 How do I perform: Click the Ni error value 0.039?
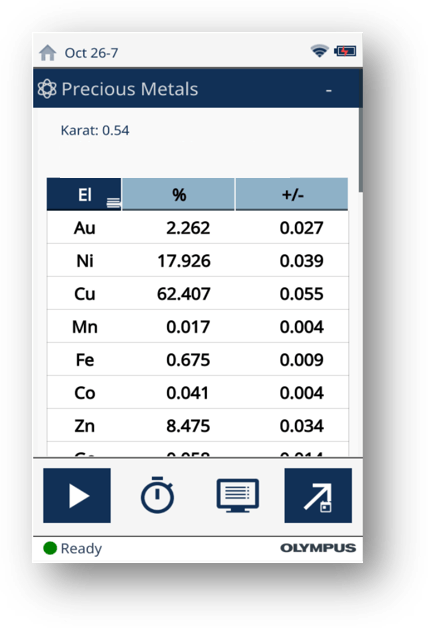click(301, 261)
